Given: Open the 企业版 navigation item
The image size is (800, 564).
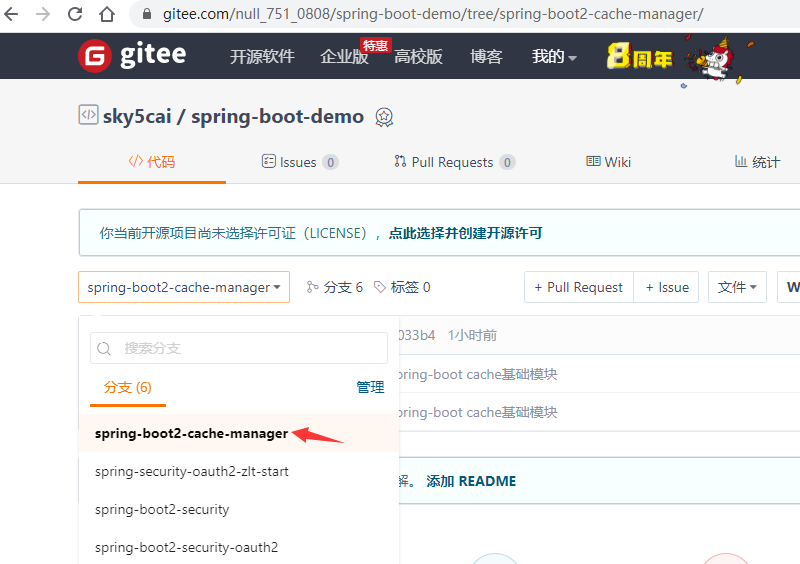Looking at the screenshot, I should coord(344,56).
